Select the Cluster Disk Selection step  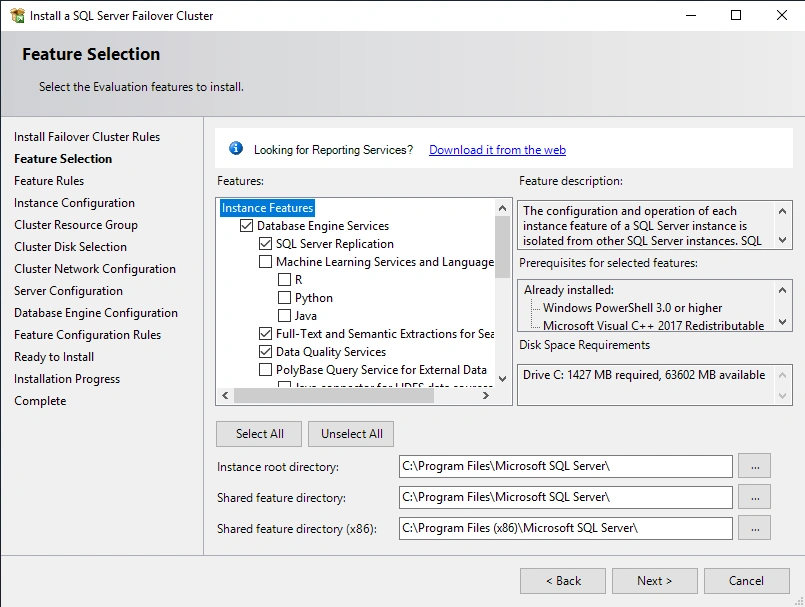[70, 246]
